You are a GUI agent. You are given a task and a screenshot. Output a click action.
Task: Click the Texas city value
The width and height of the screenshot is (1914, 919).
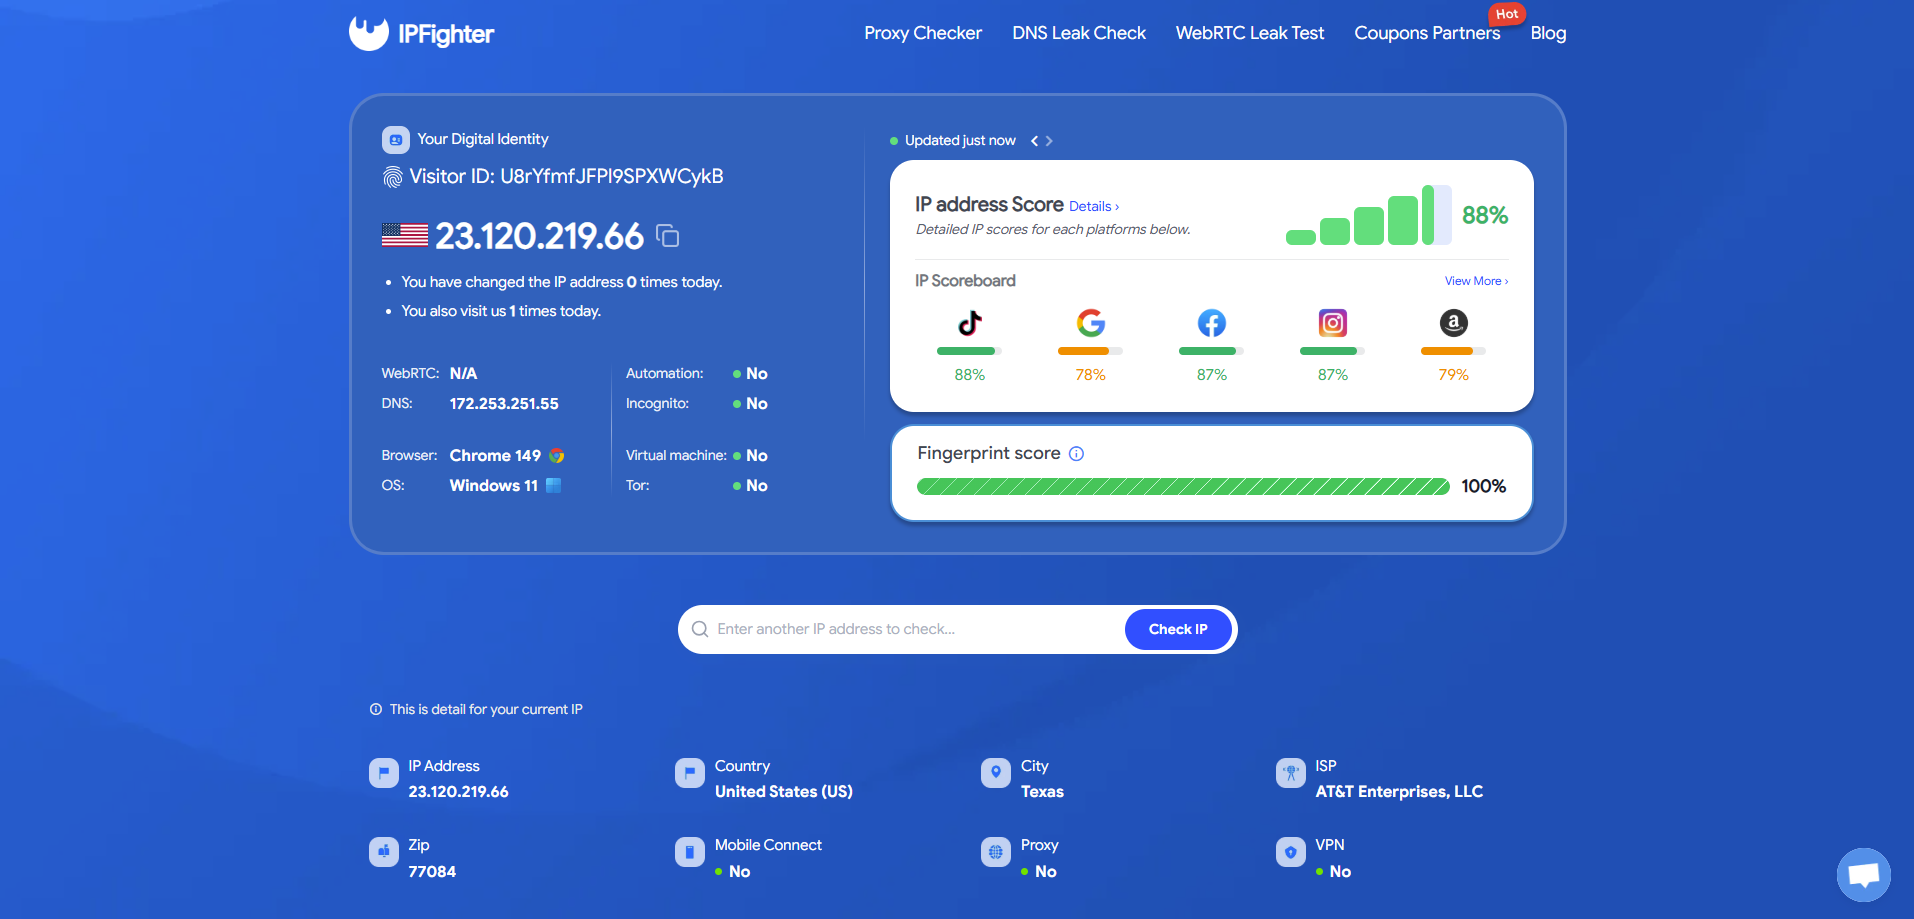click(x=1042, y=792)
